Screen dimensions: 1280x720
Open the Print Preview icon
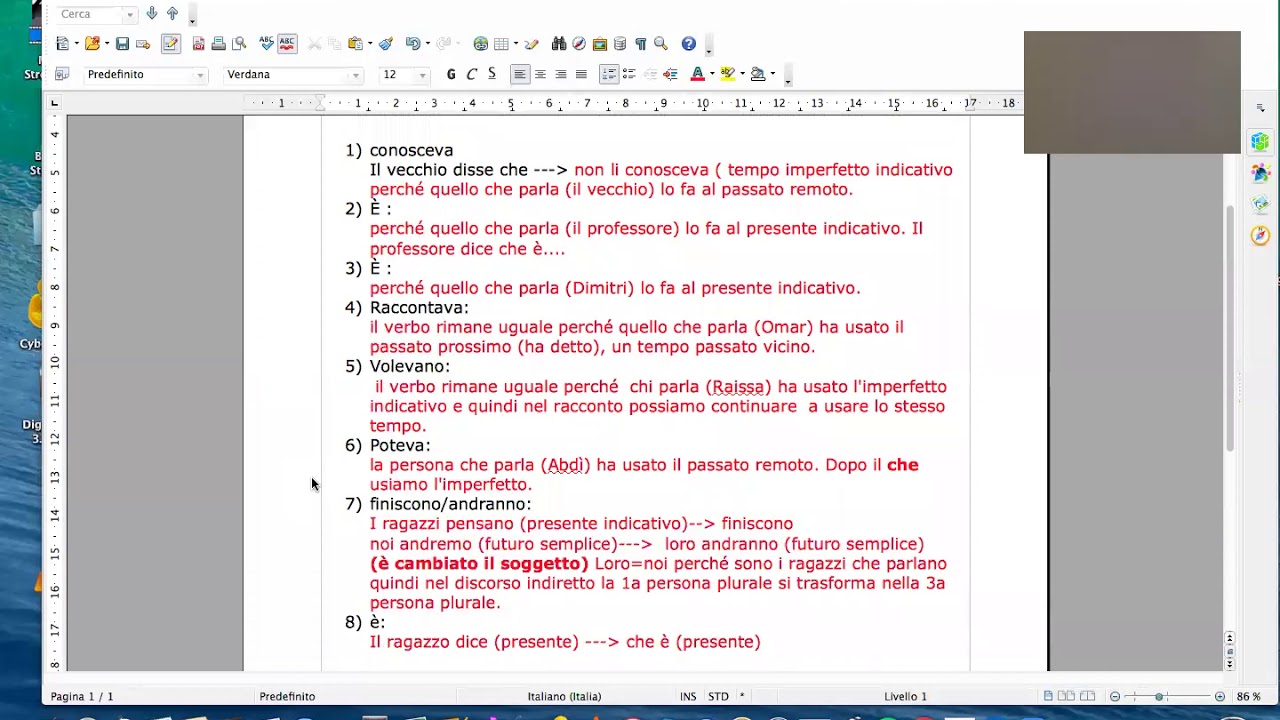pos(239,44)
